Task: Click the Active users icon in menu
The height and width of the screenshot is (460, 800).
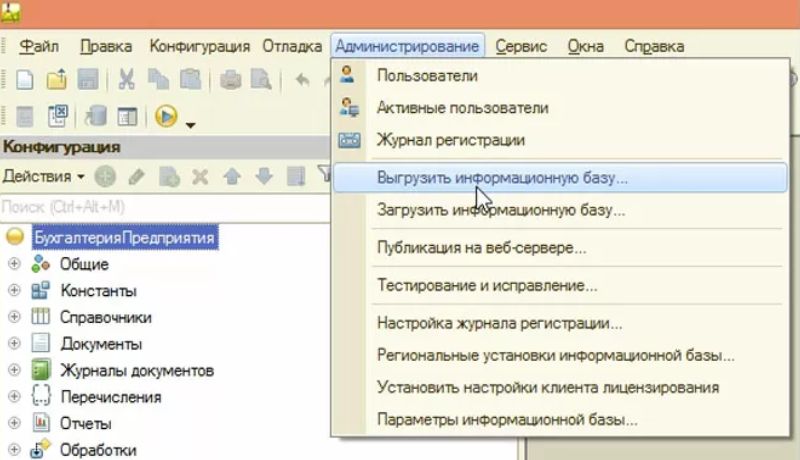Action: click(349, 107)
